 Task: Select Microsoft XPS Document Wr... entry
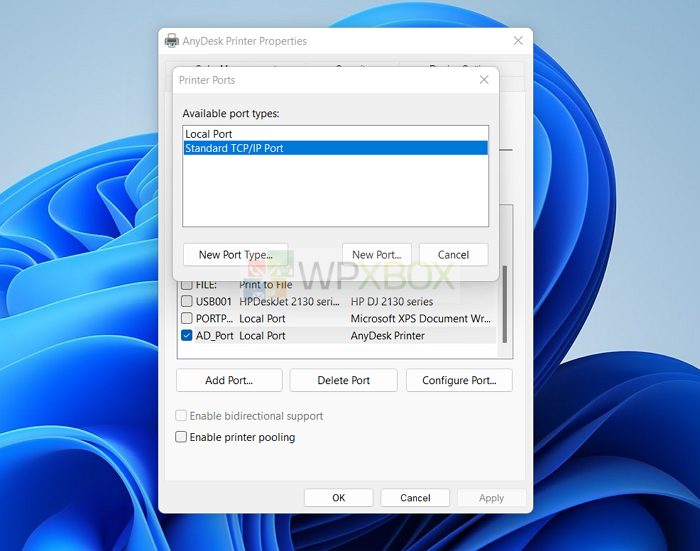[420, 318]
